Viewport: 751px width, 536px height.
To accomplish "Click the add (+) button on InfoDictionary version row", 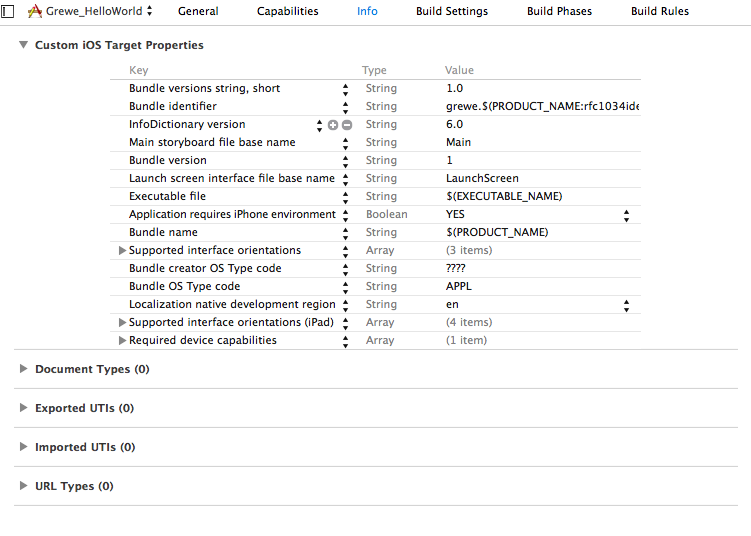I will 333,125.
